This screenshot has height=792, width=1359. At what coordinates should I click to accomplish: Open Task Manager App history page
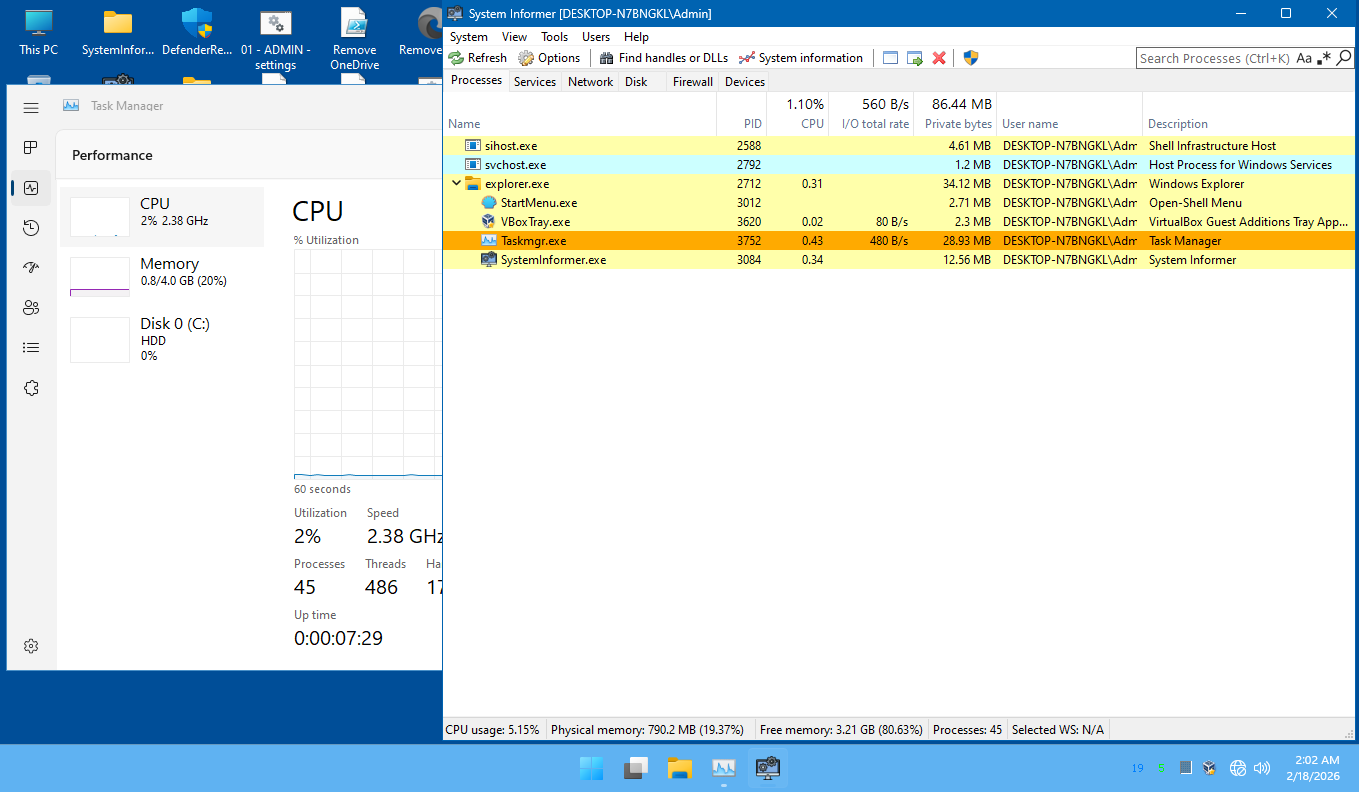(x=31, y=228)
